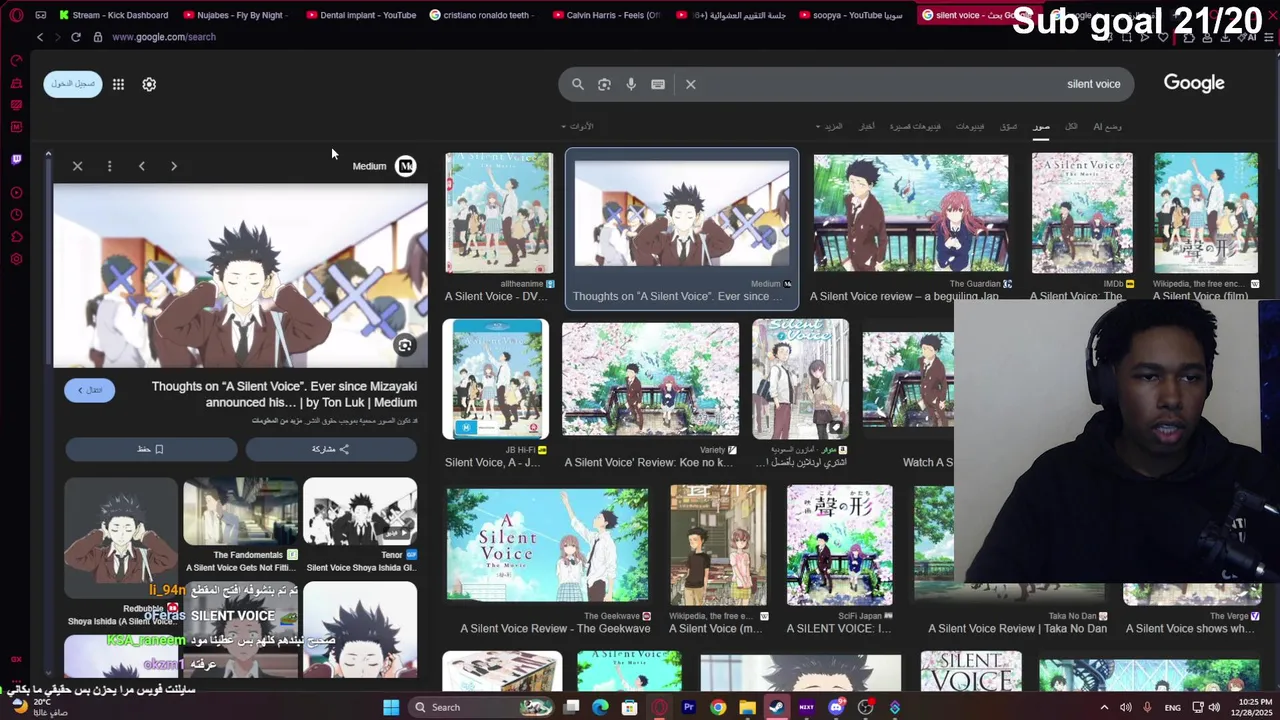This screenshot has height=720, width=1280.
Task: Show hidden system tray icons chevron
Action: pos(1104,707)
